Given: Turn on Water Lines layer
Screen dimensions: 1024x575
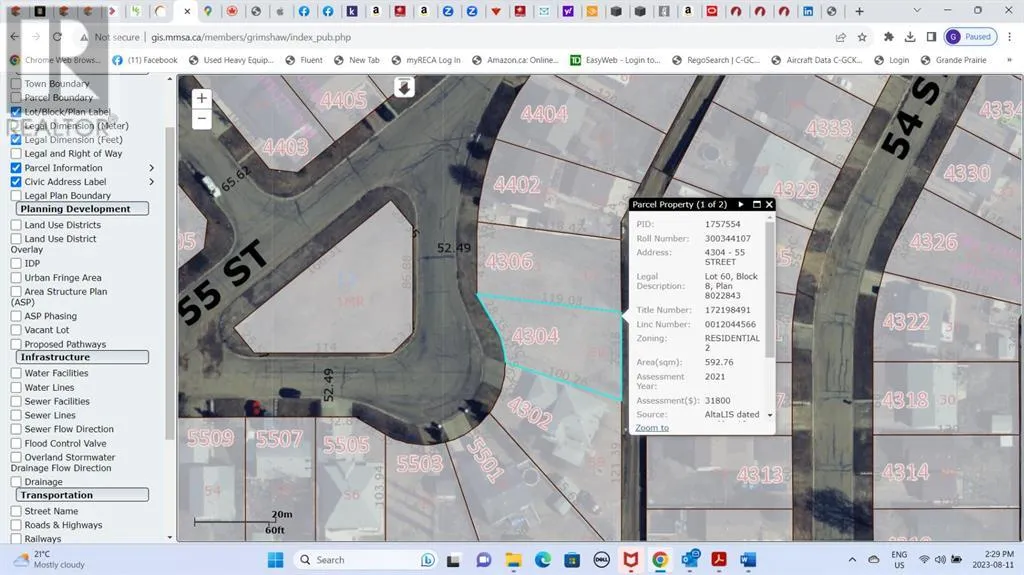Looking at the screenshot, I should coord(16,387).
